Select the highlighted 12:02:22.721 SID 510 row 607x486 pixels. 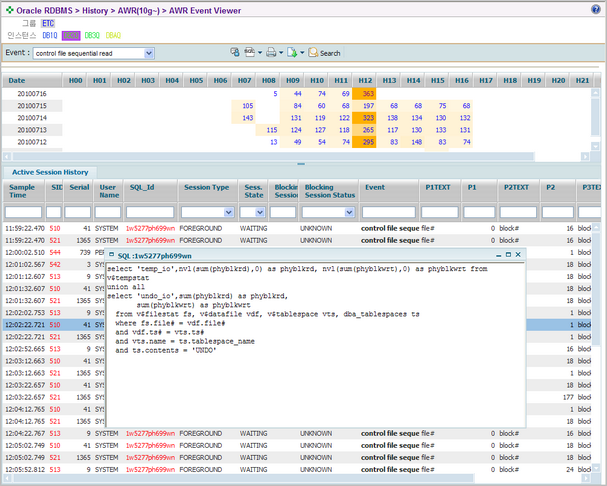click(x=297, y=325)
